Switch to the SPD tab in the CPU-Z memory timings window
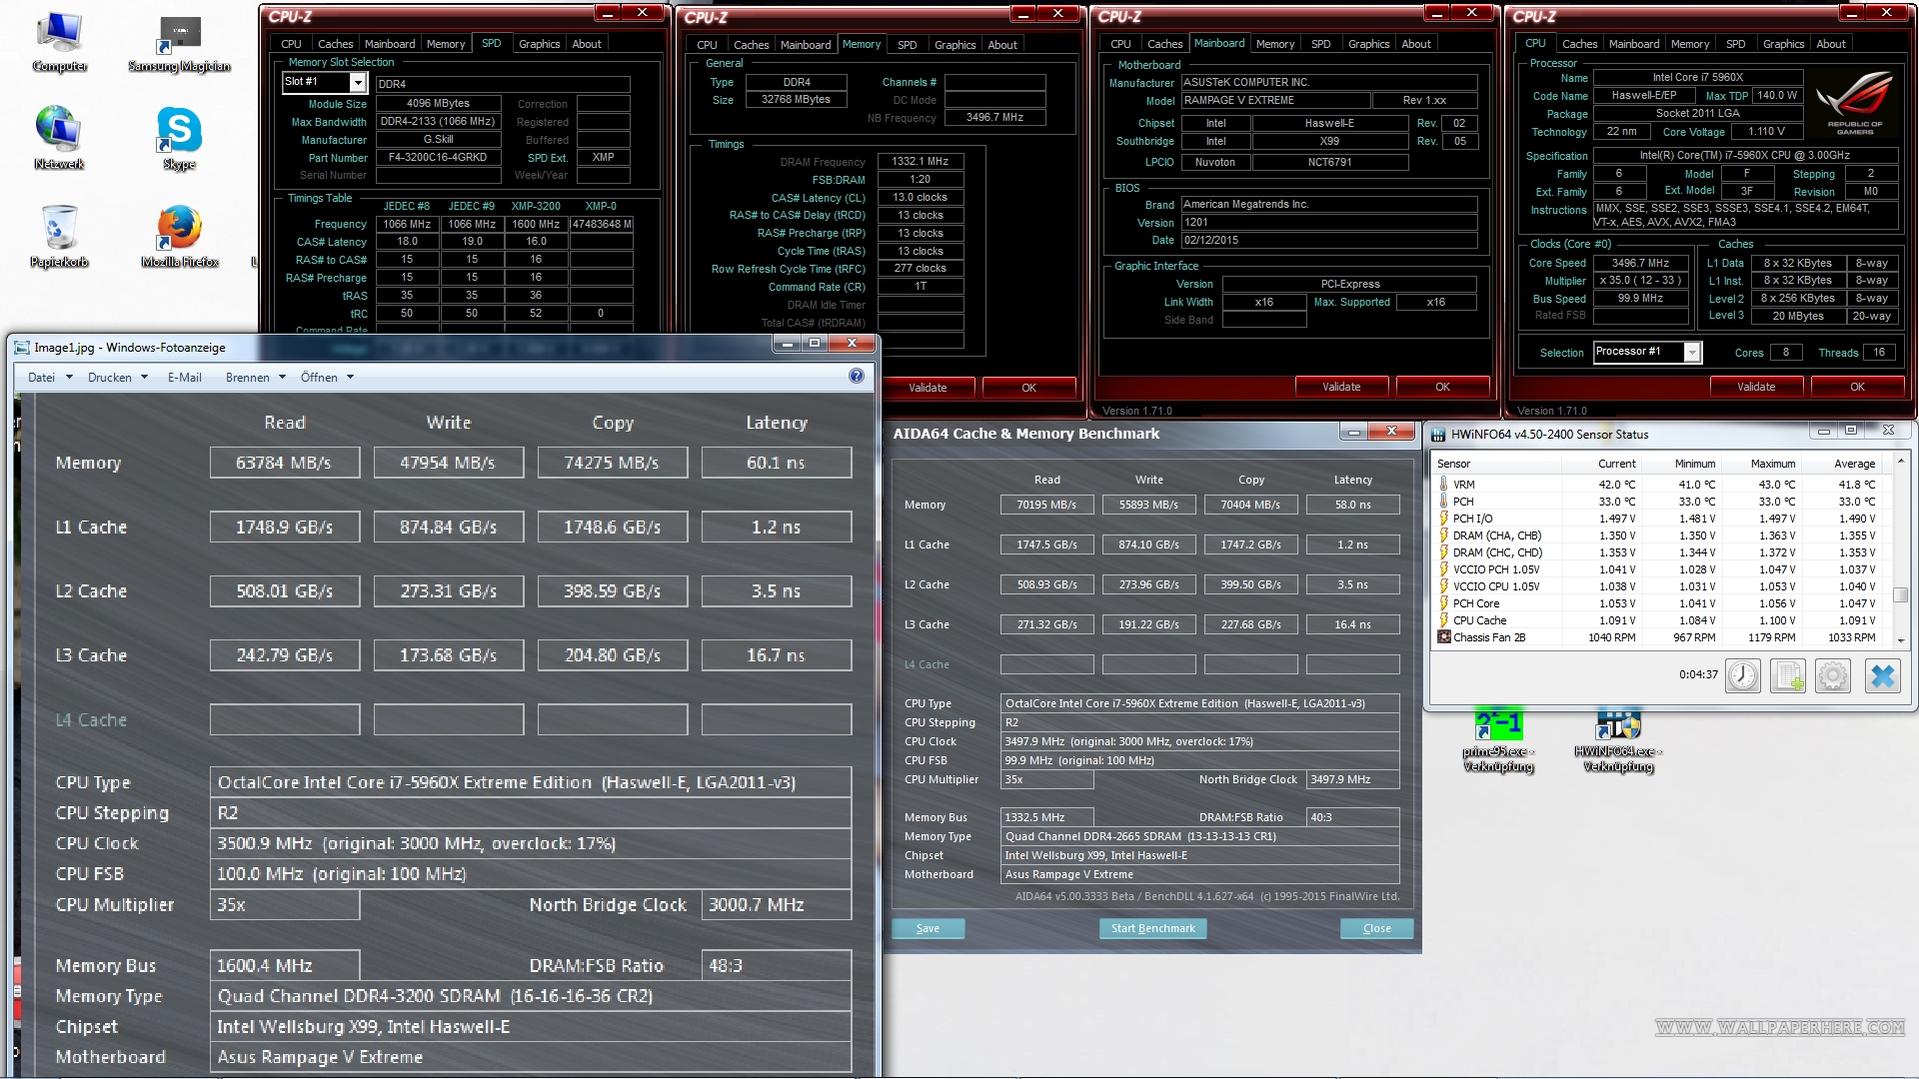1919x1079 pixels. [907, 45]
